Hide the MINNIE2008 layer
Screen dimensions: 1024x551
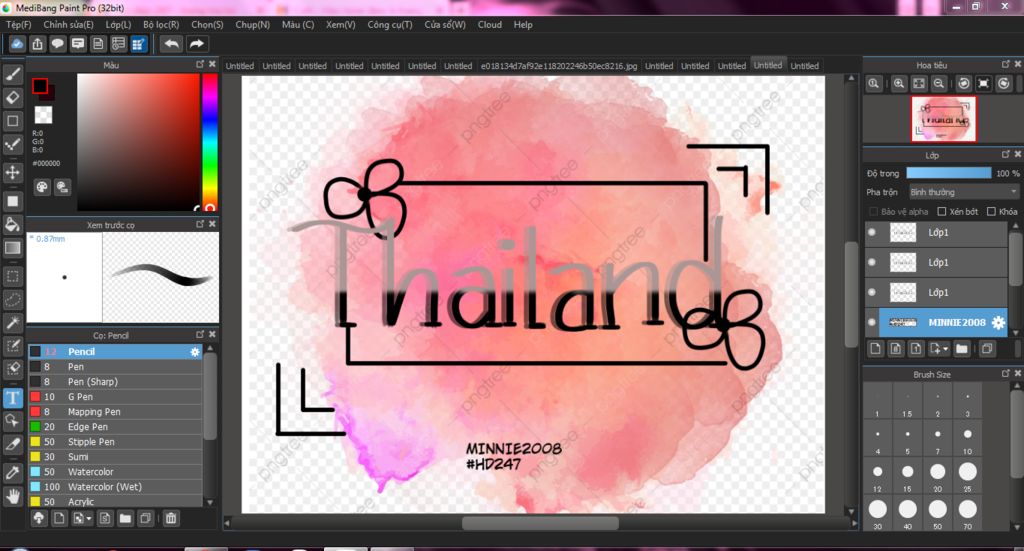pyautogui.click(x=872, y=323)
